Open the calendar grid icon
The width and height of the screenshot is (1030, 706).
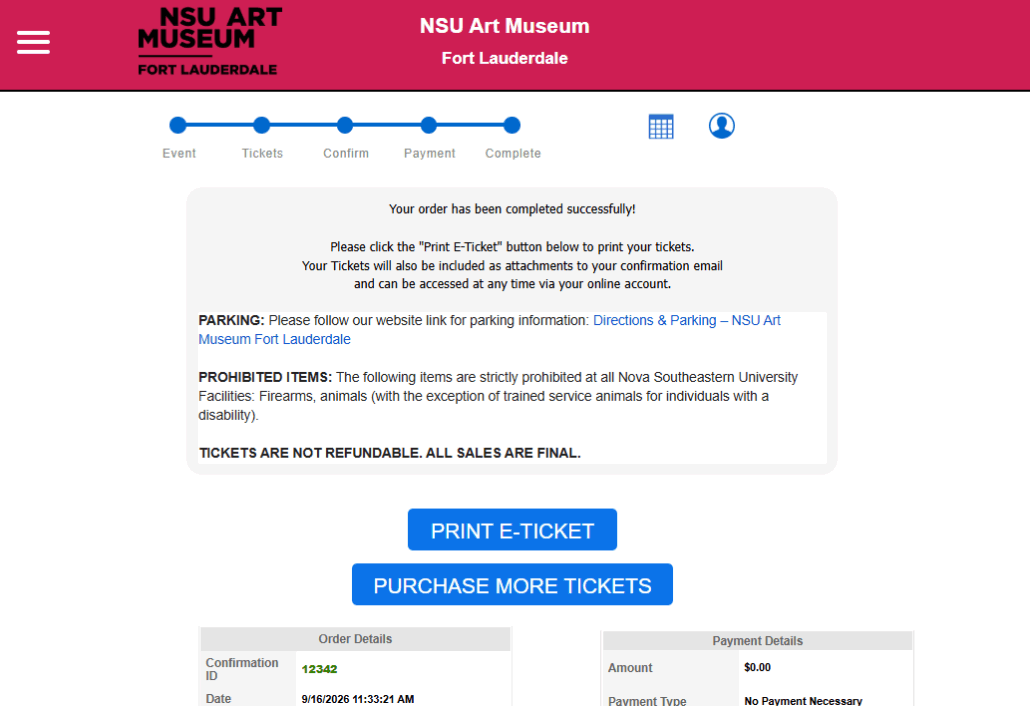click(661, 126)
